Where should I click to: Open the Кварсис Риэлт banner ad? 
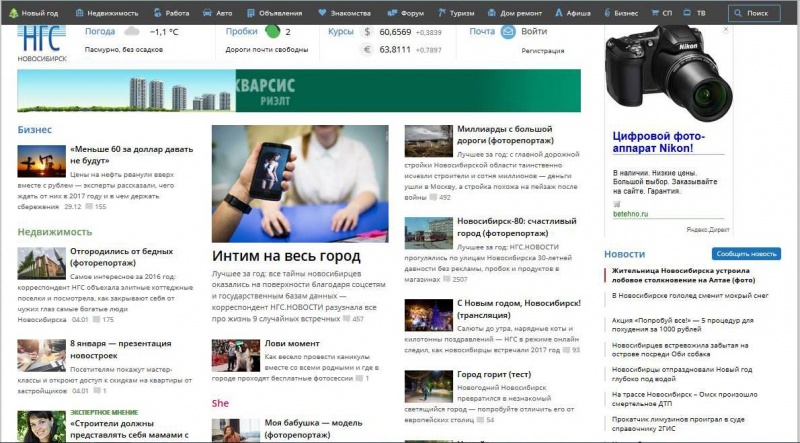[x=299, y=91]
